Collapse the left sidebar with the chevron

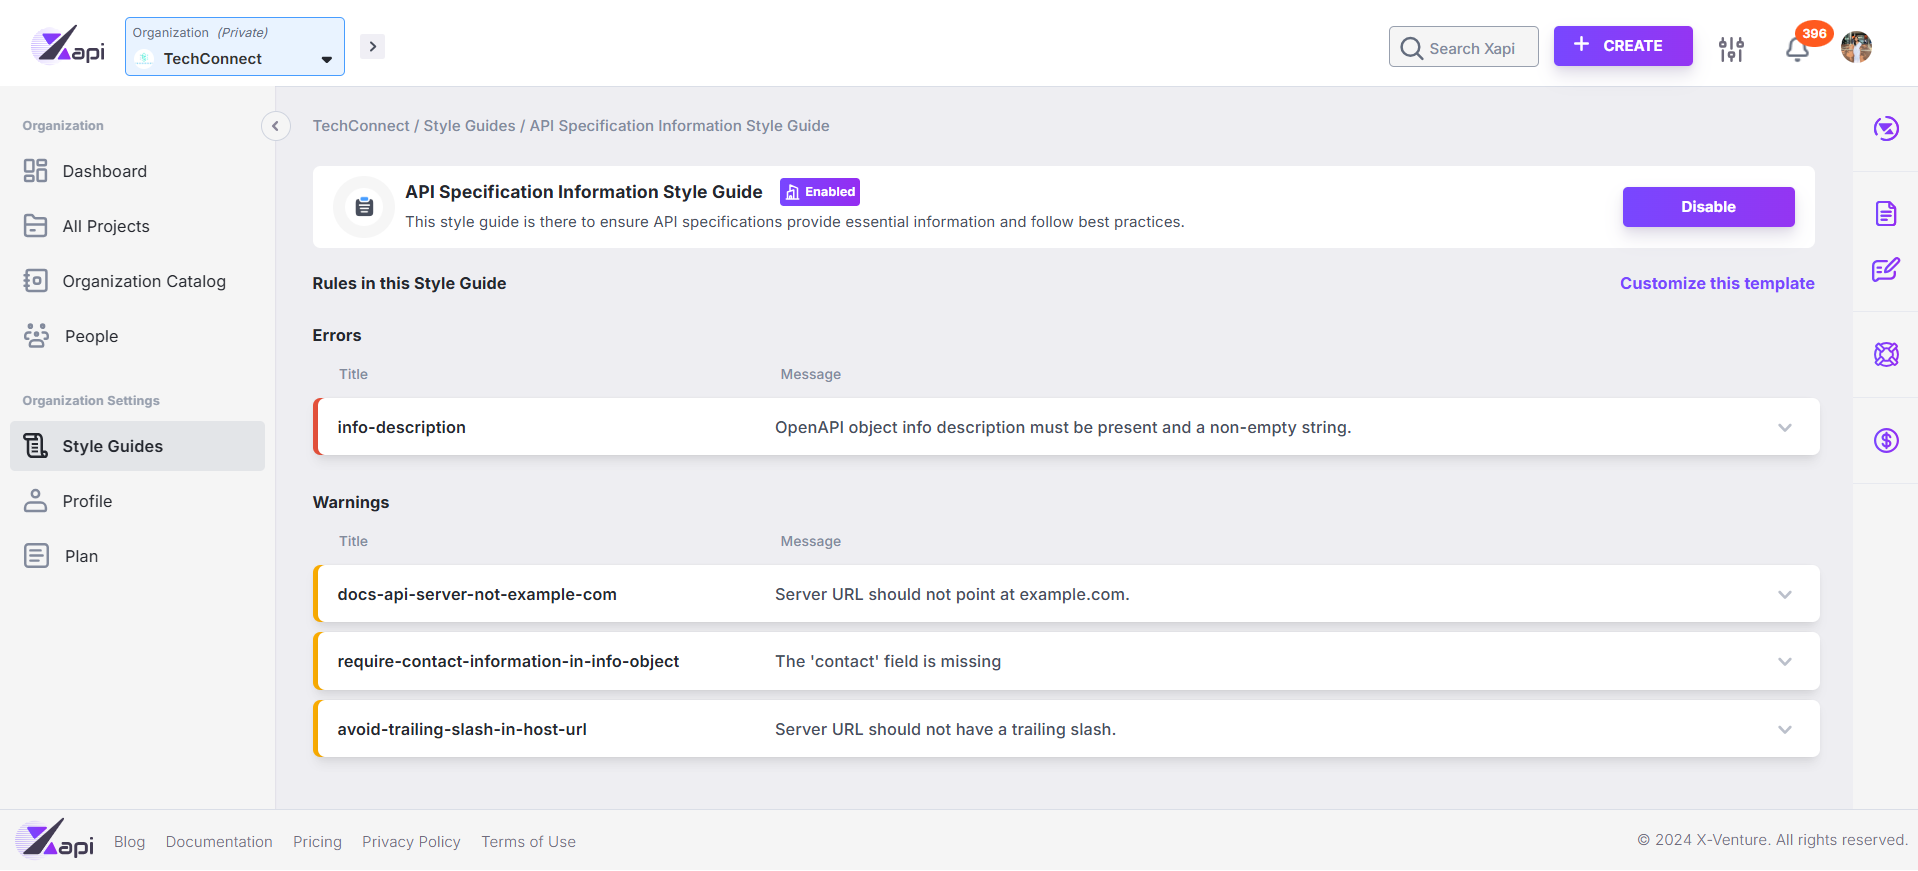tap(275, 126)
